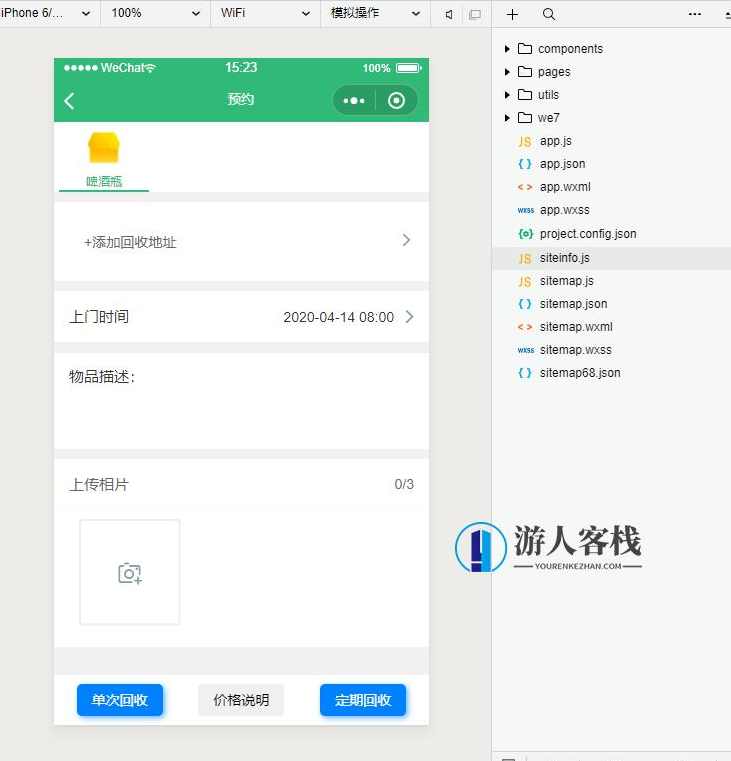
Task: Tap the 价格说明 button
Action: click(241, 700)
